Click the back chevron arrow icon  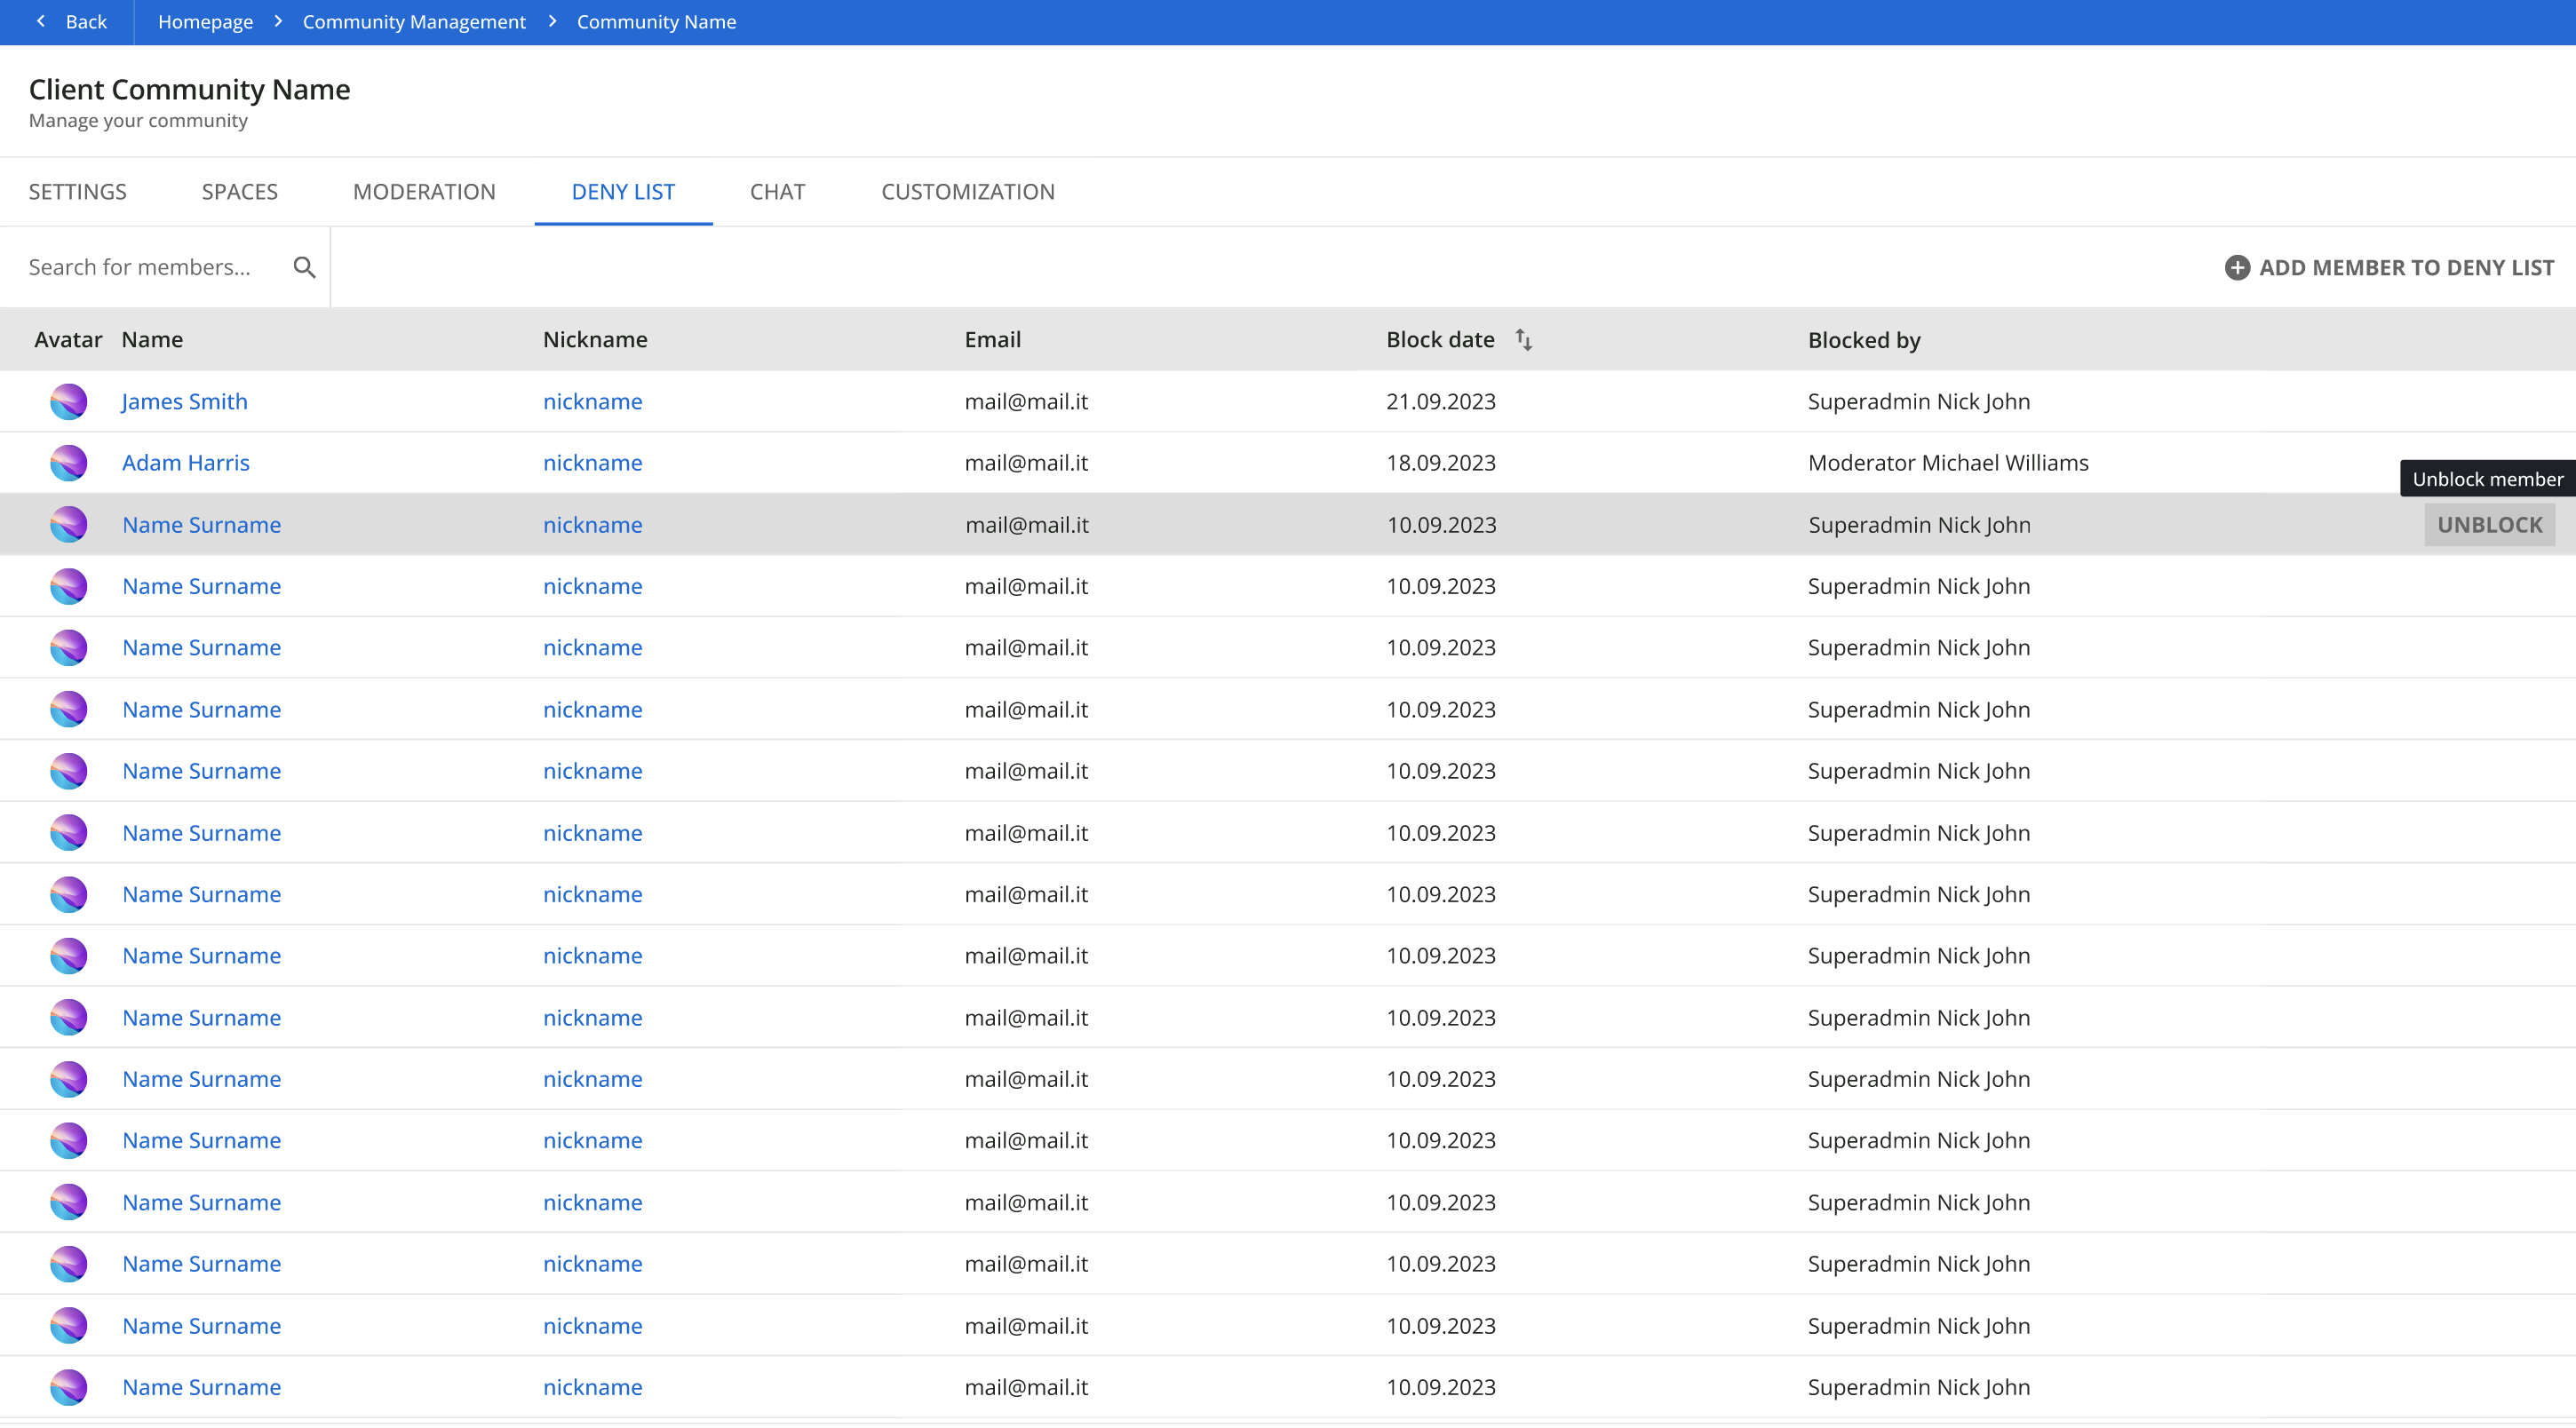click(x=41, y=21)
